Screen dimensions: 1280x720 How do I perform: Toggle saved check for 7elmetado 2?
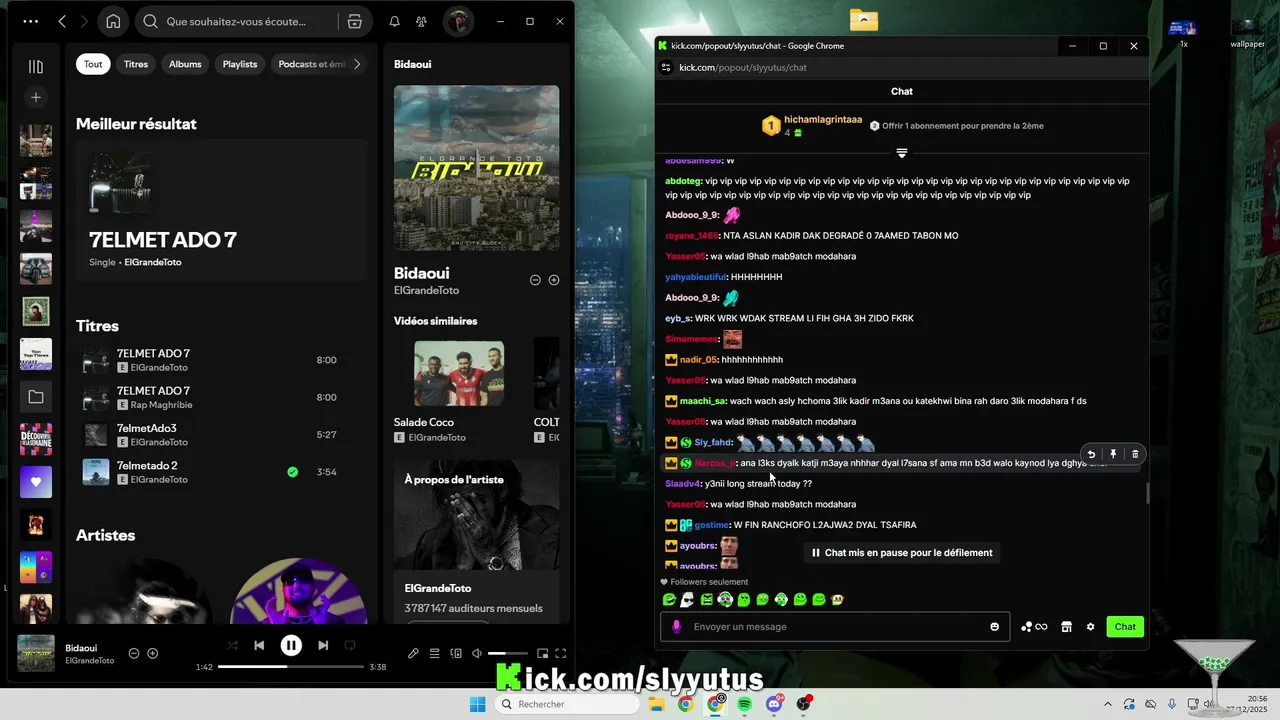point(292,472)
